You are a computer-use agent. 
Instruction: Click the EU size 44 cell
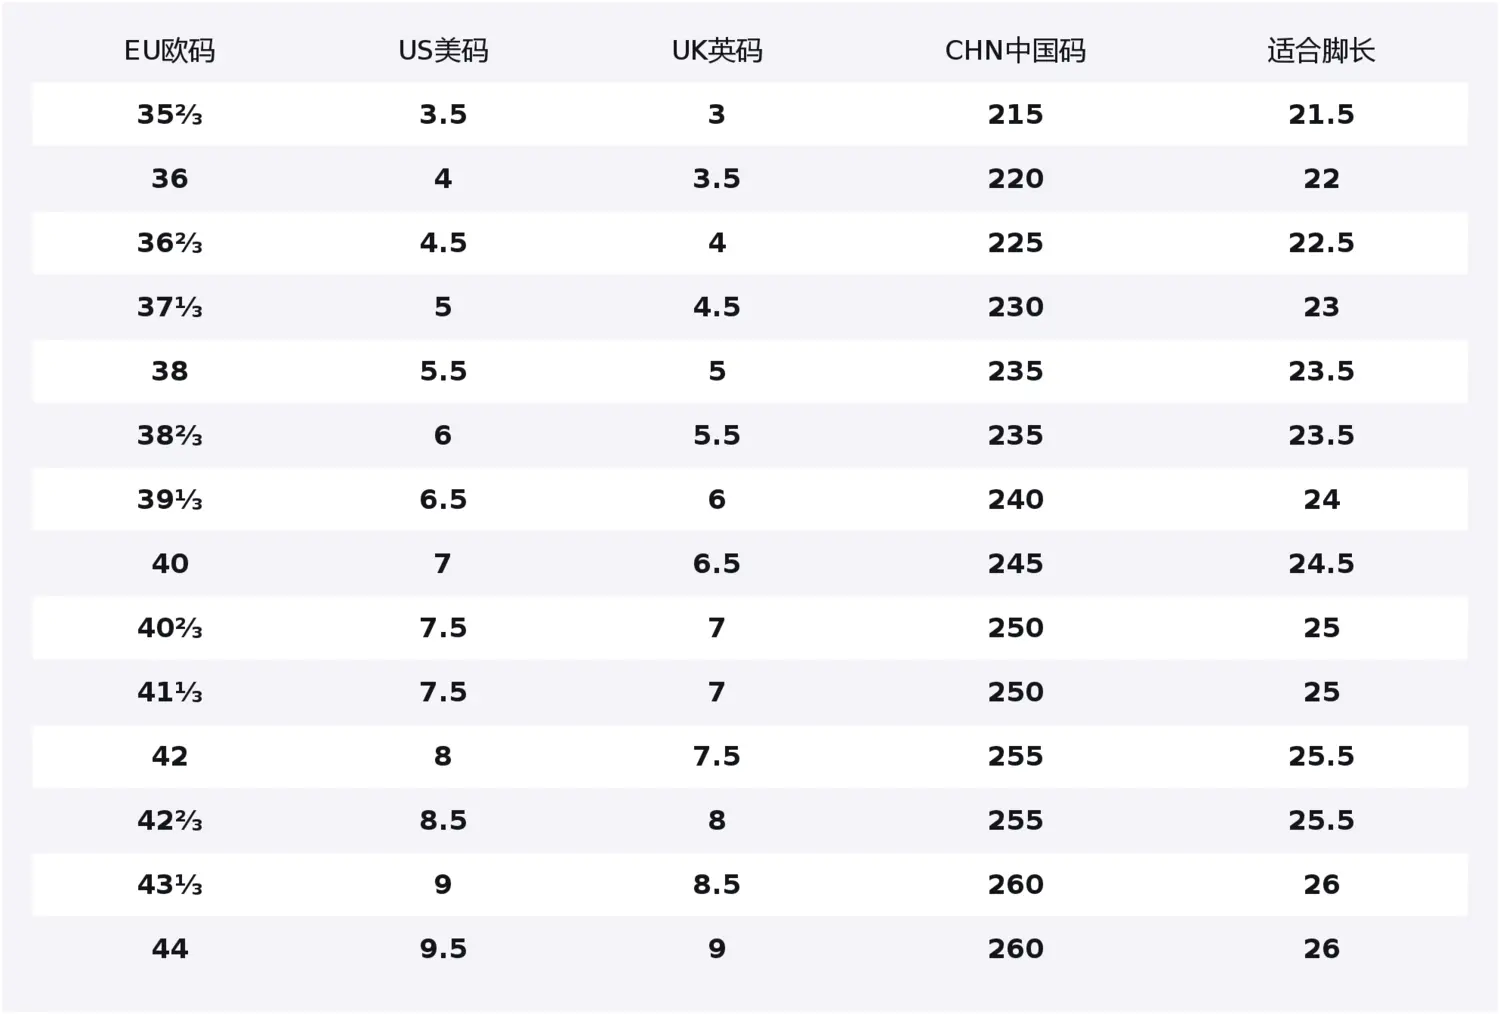point(170,948)
